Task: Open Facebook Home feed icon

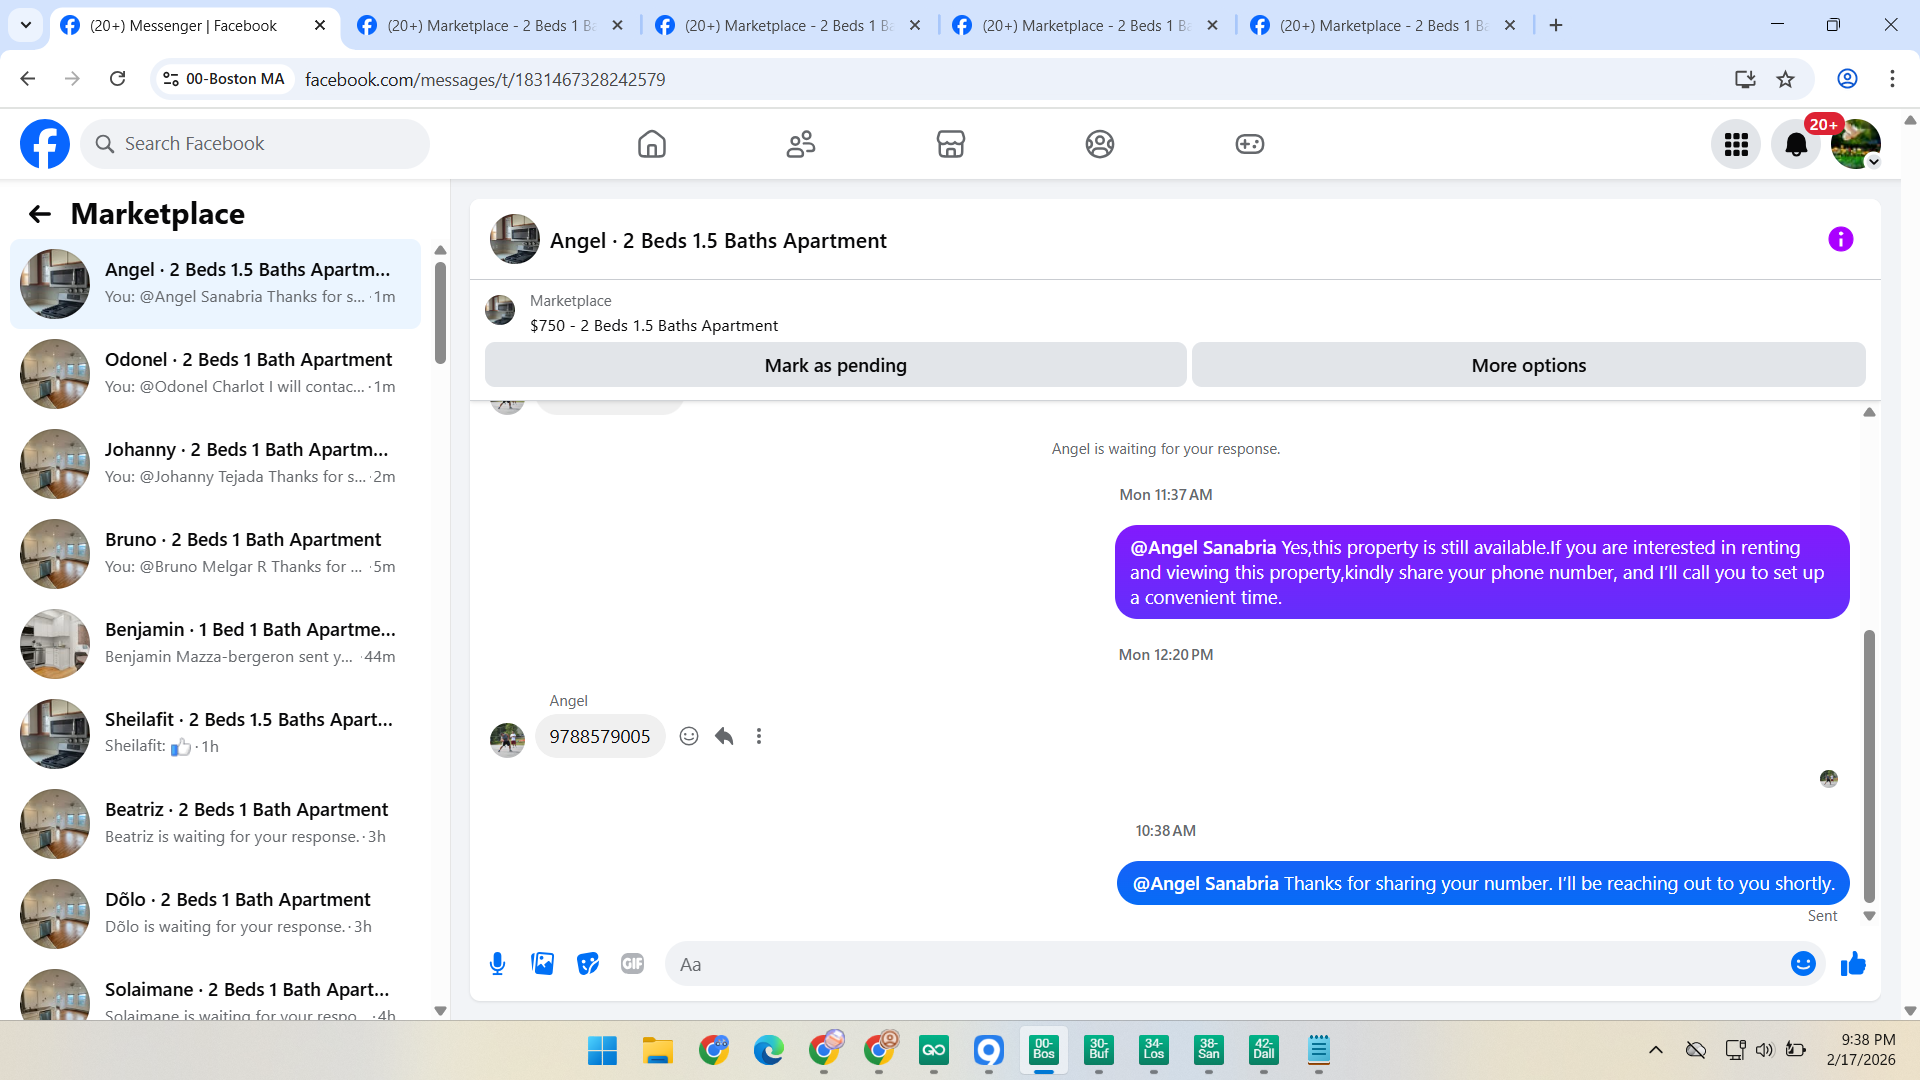Action: tap(651, 144)
